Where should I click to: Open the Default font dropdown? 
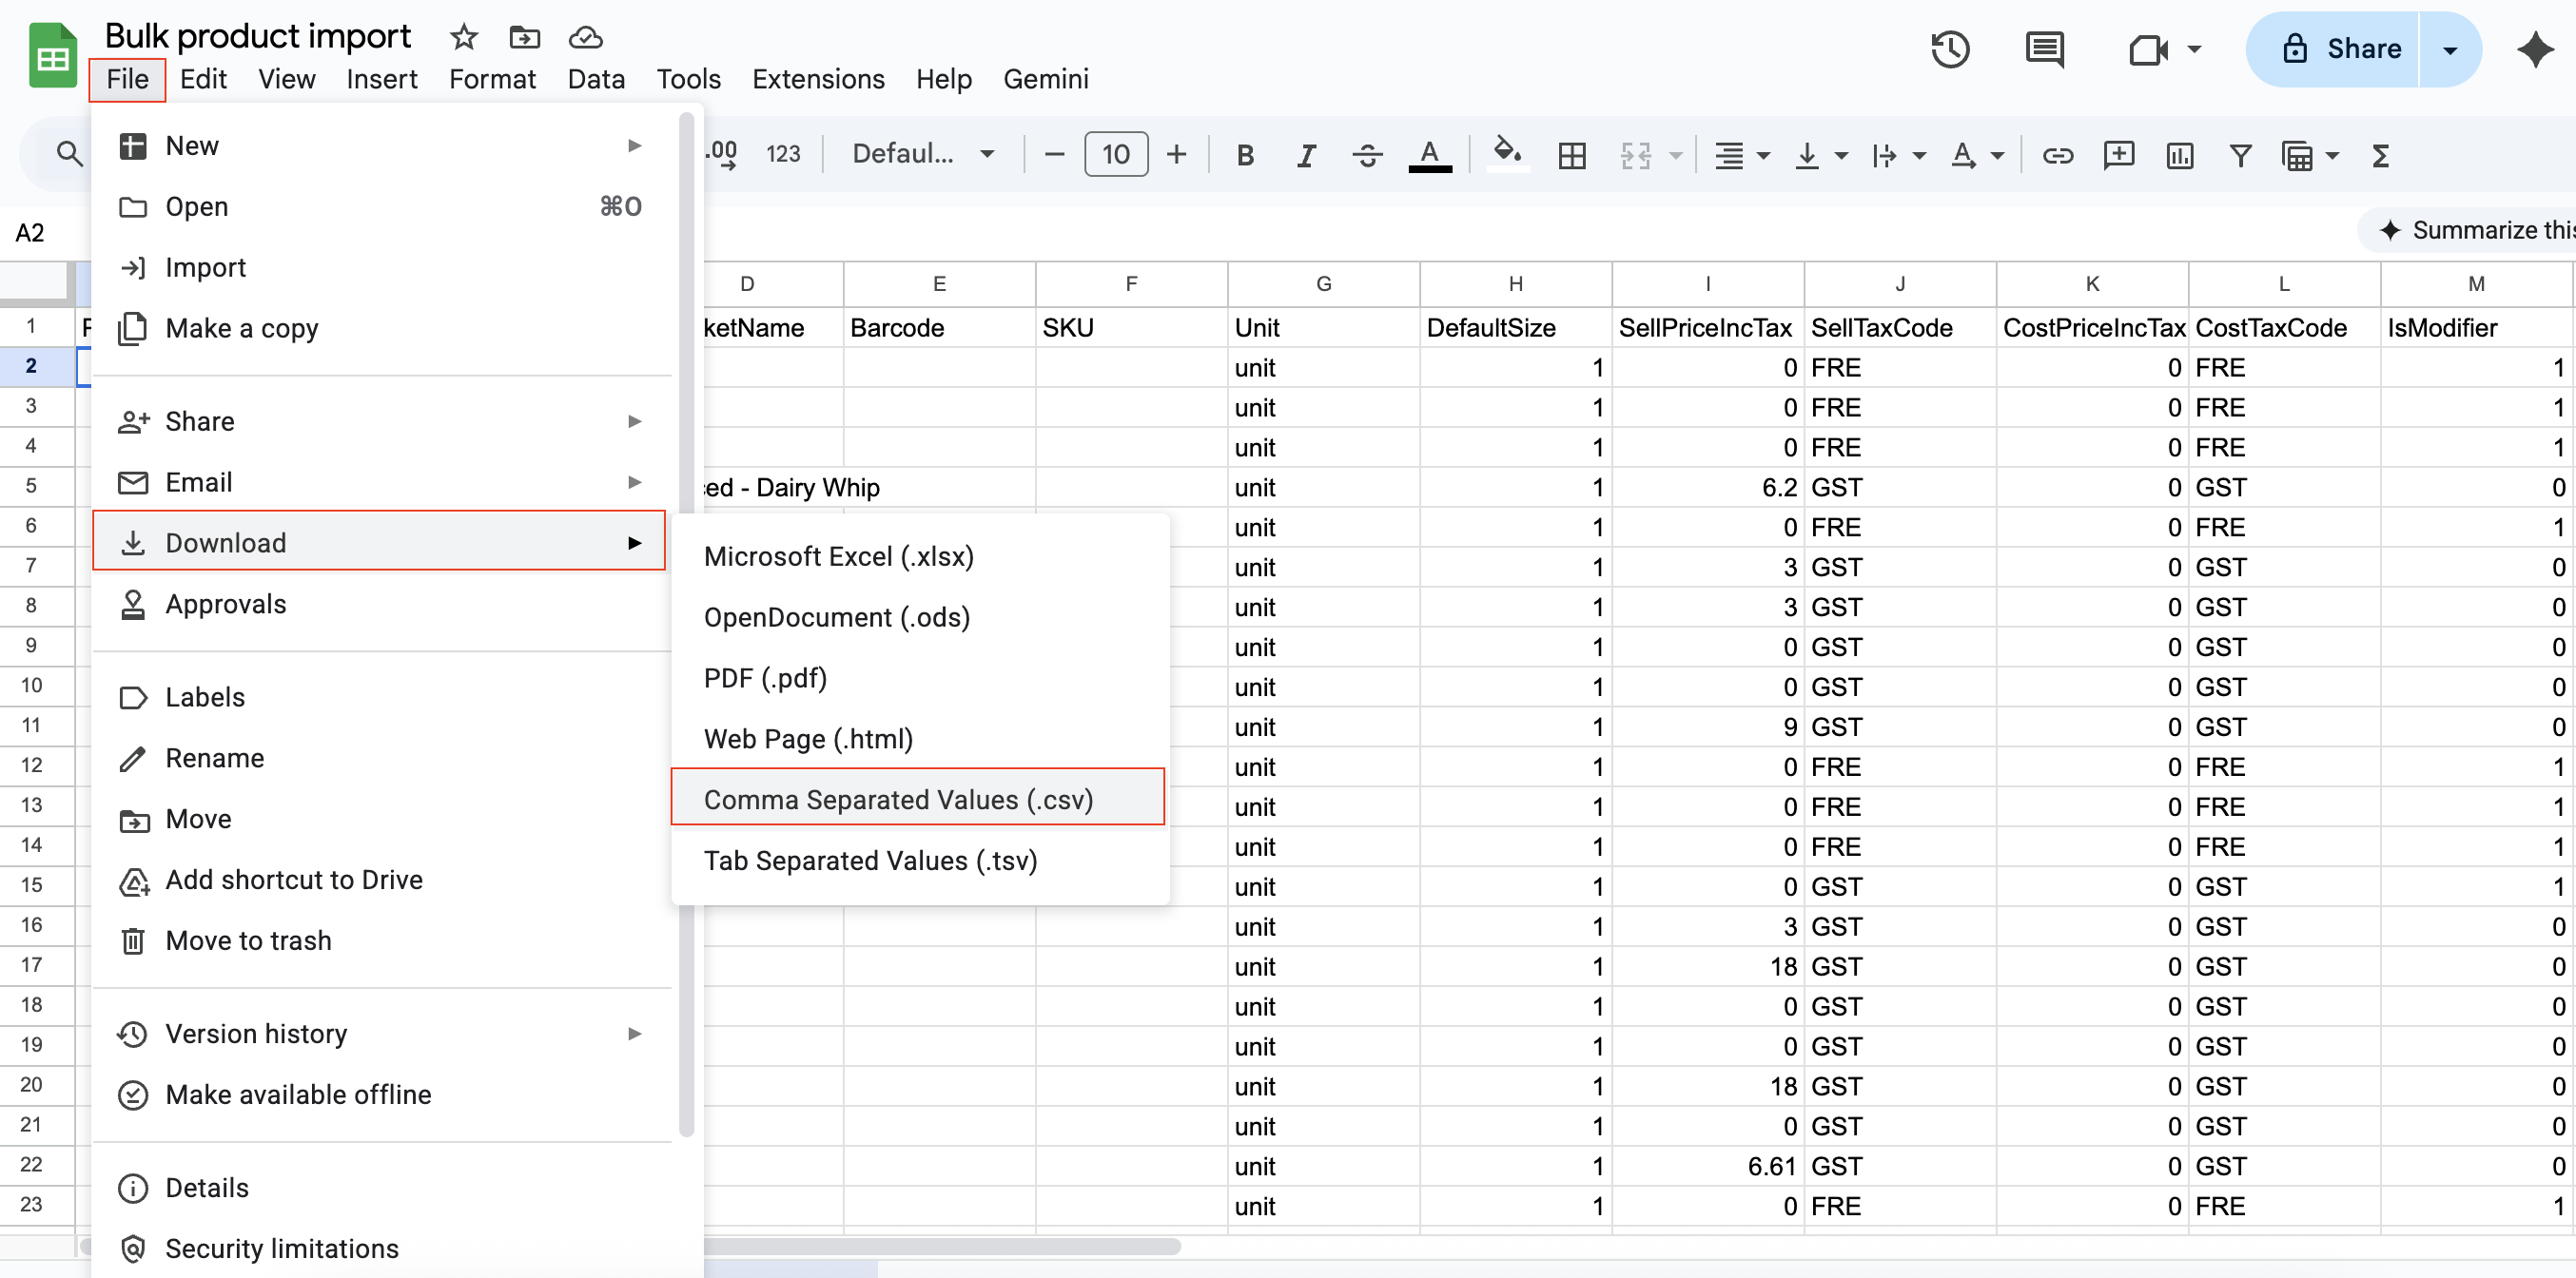[x=922, y=154]
